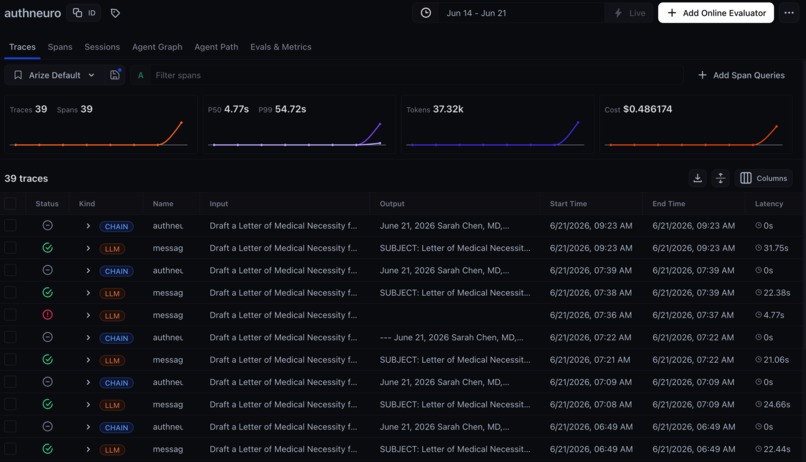Expand the 07:39 AM CHAIN trace row
The height and width of the screenshot is (462, 806).
click(88, 270)
